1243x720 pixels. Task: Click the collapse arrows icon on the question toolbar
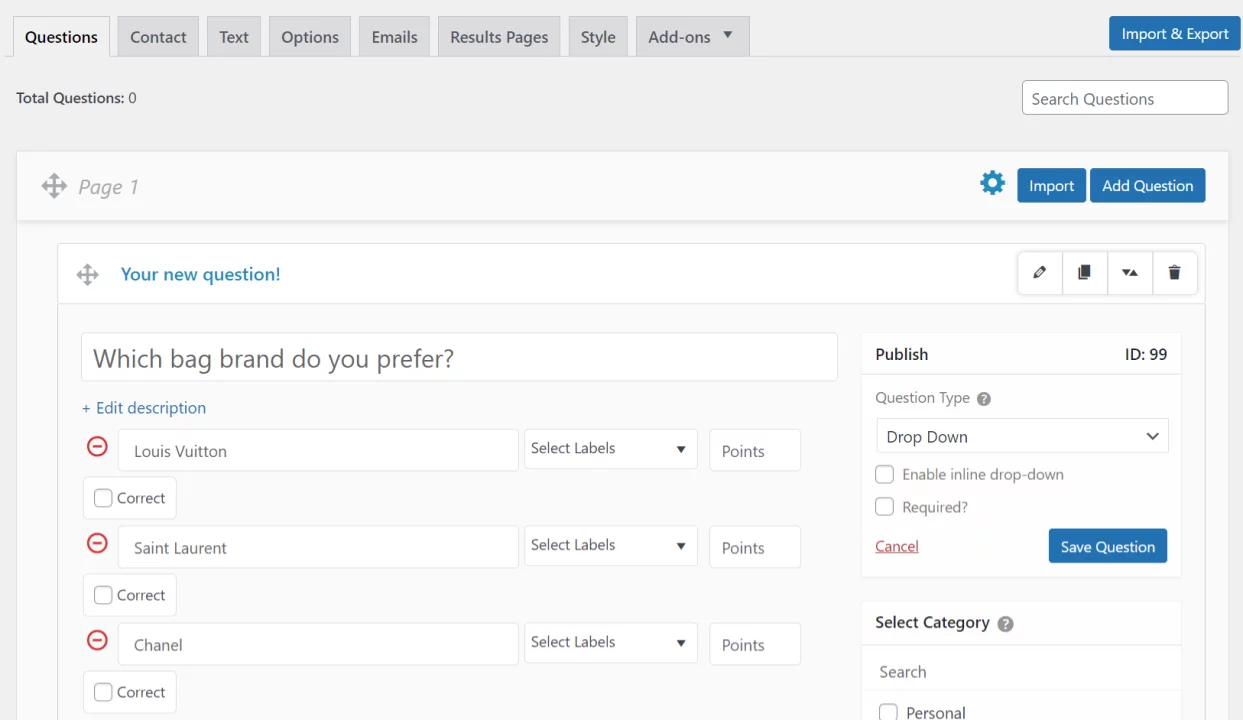coord(1129,272)
